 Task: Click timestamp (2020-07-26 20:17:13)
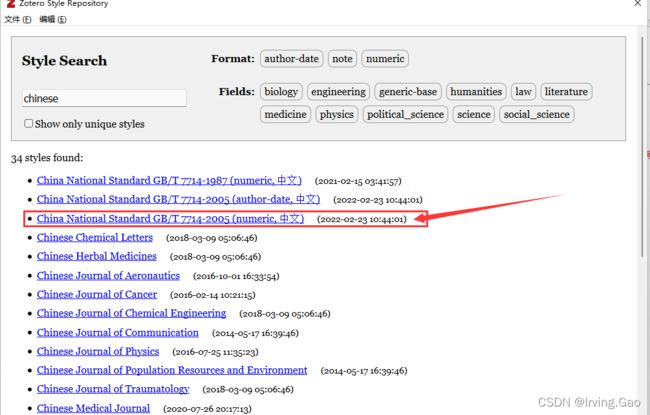(207, 409)
